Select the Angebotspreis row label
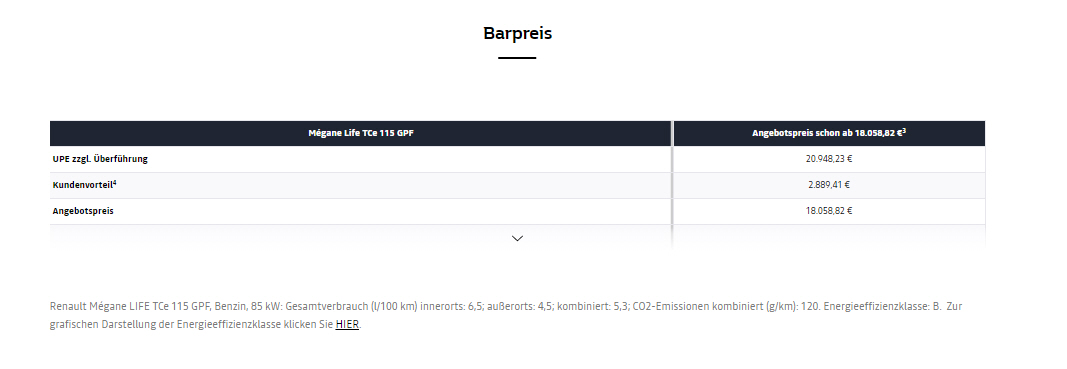Screen dimensions: 1067x369 (83, 211)
